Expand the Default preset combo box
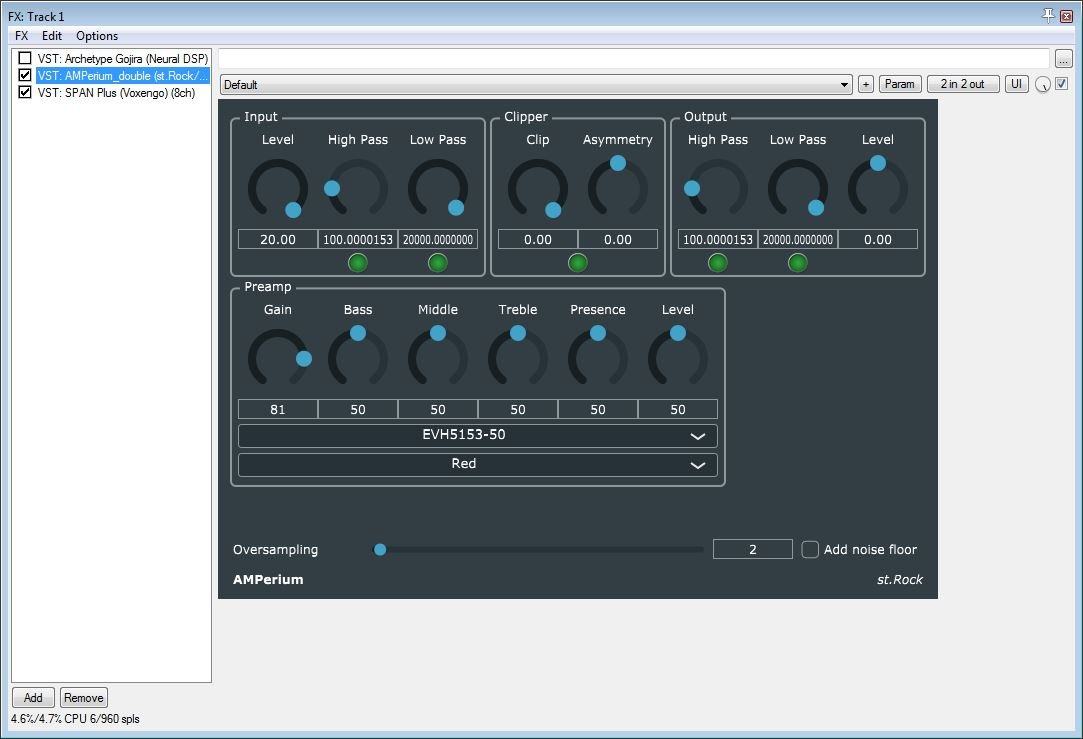 coord(535,85)
